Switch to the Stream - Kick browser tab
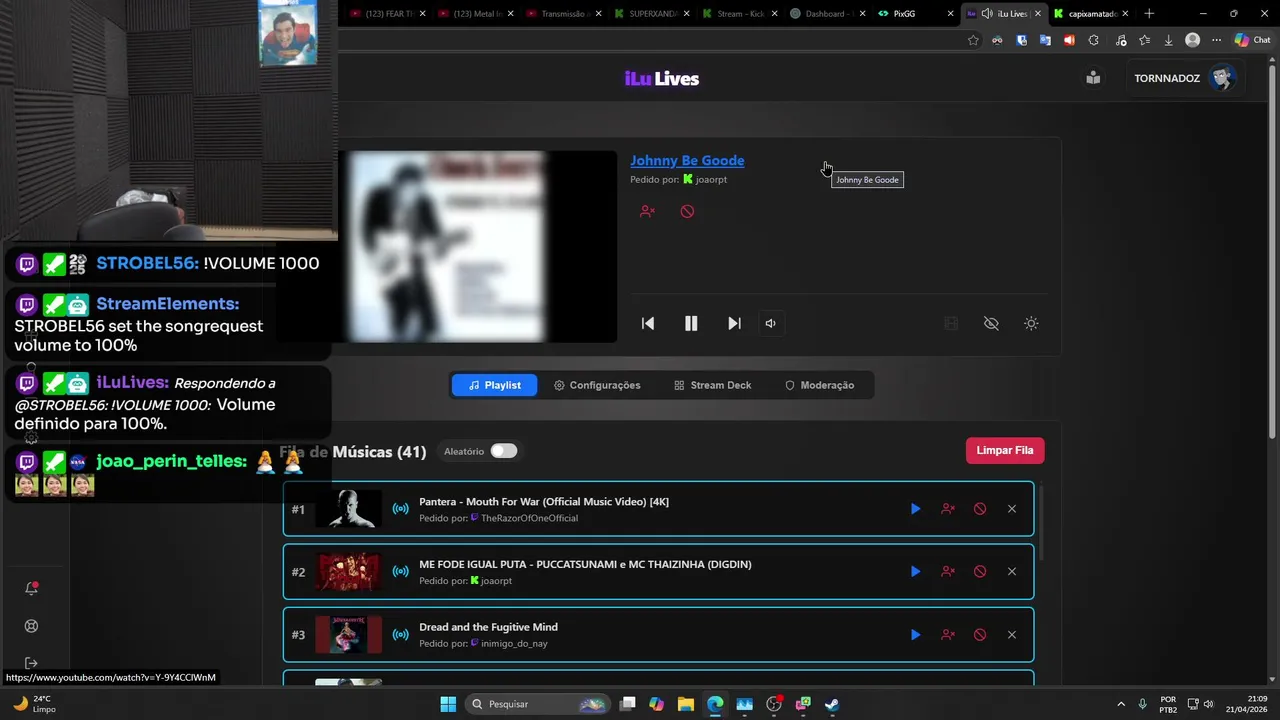The height and width of the screenshot is (720, 1280). tap(738, 13)
